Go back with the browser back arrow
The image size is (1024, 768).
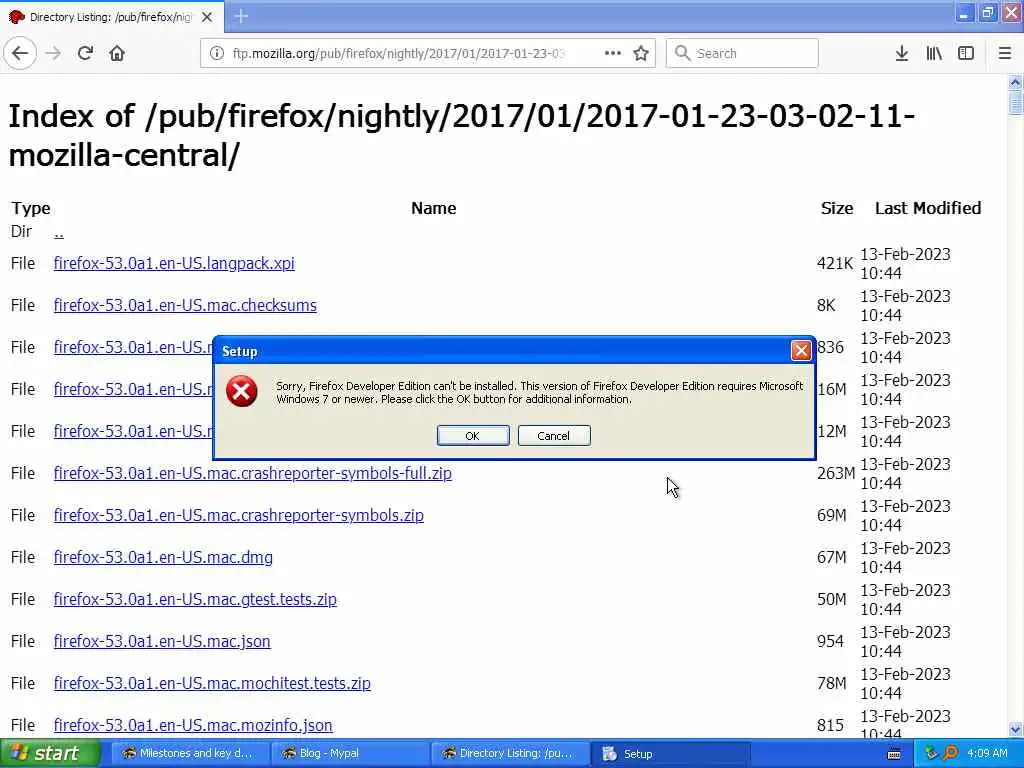click(x=20, y=53)
